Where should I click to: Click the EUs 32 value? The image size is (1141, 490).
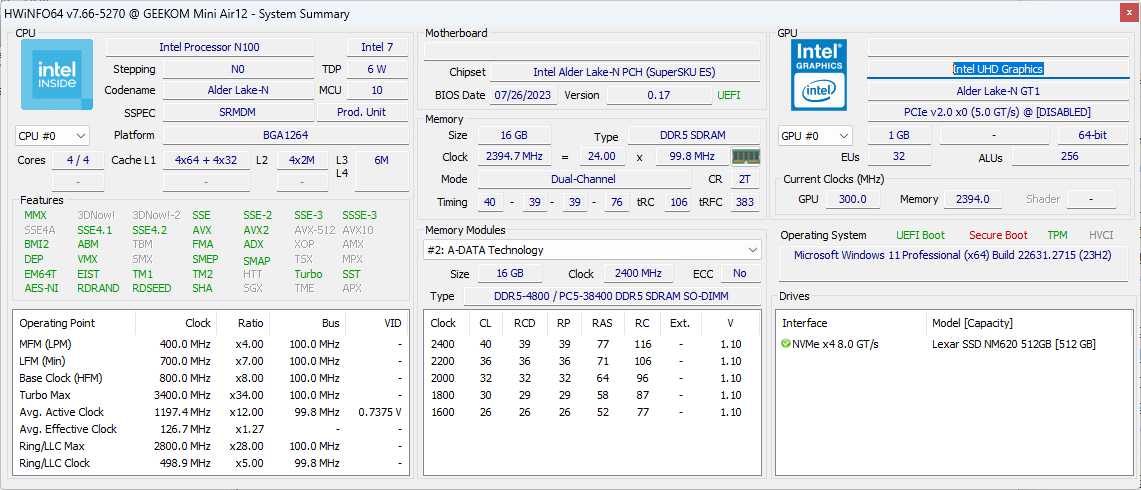pyautogui.click(x=899, y=157)
